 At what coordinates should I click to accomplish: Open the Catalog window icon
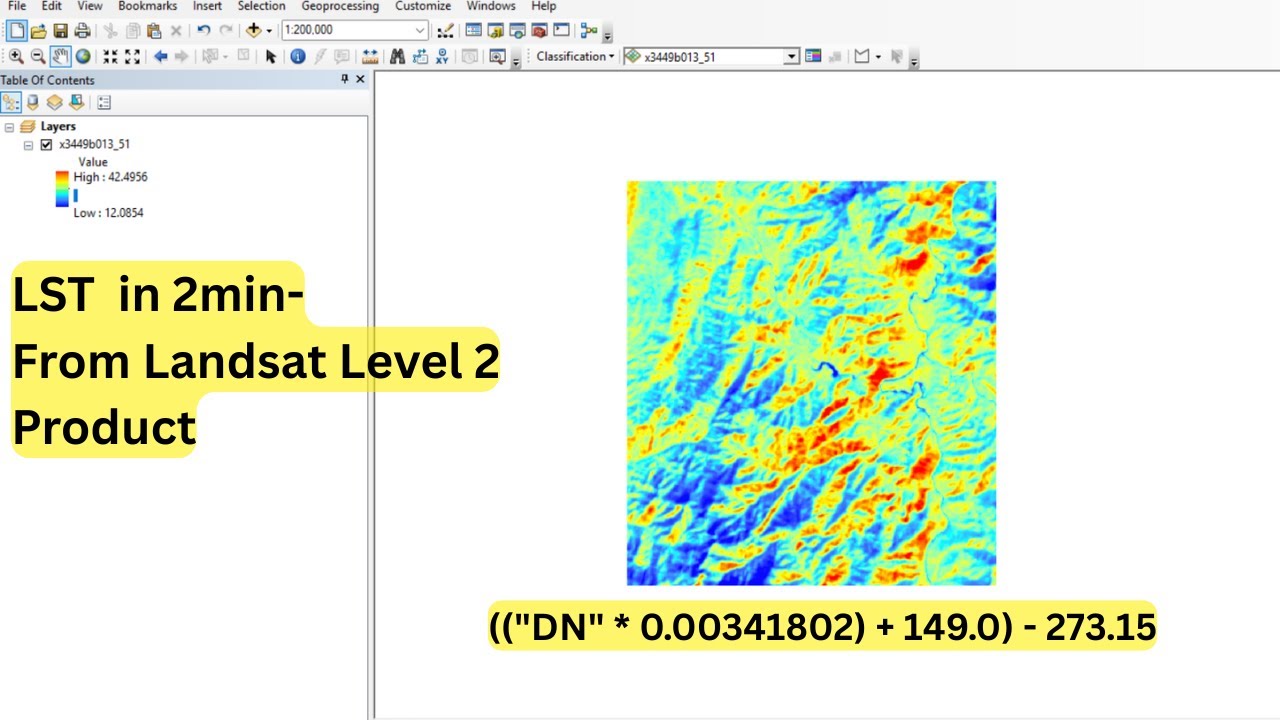pos(495,31)
